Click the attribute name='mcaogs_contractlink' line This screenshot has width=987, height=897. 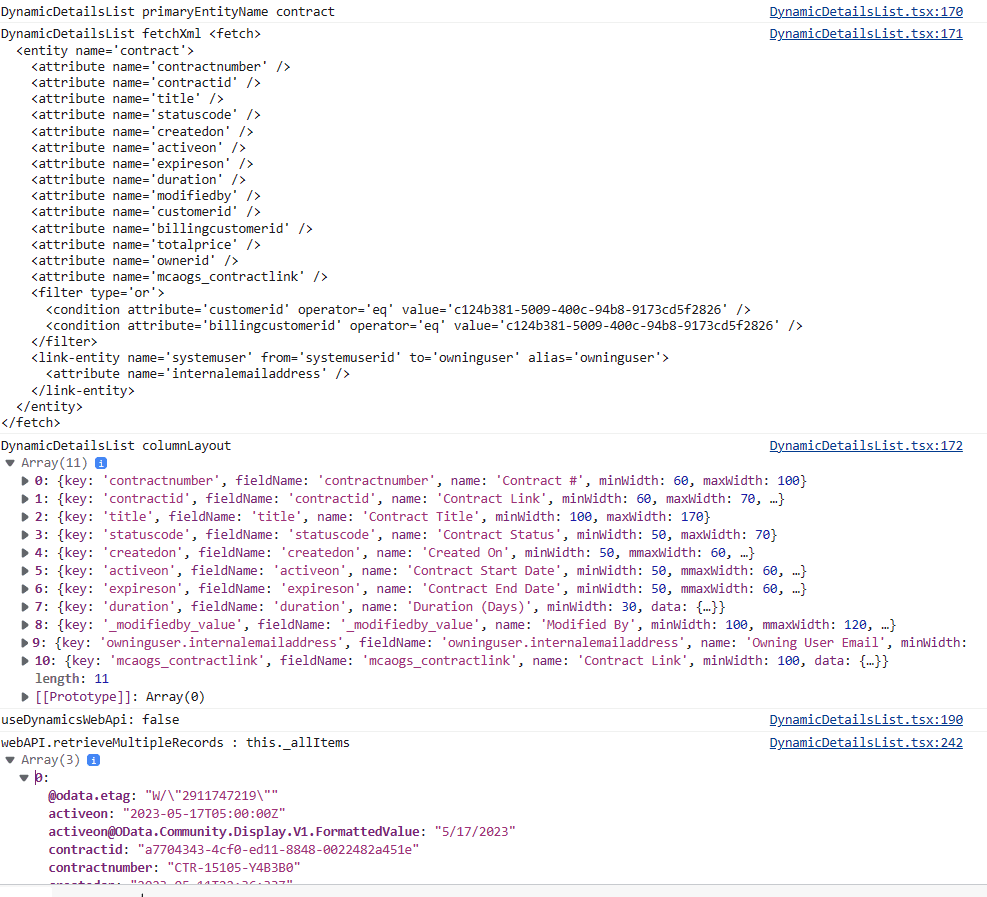pos(179,276)
